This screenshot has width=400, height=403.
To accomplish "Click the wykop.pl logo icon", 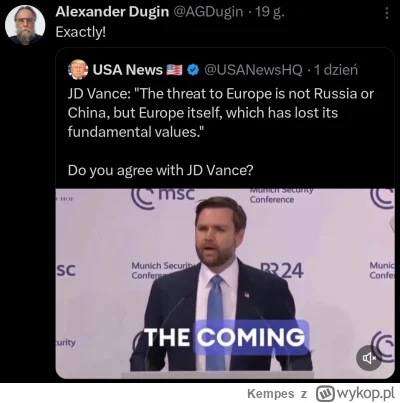I will point(325,393).
